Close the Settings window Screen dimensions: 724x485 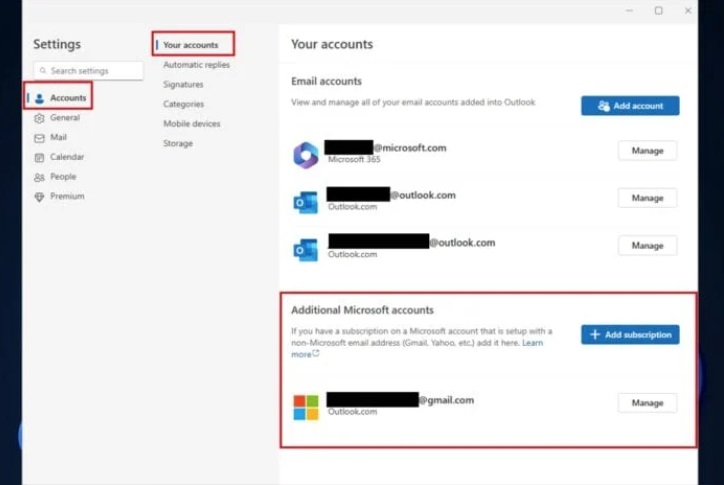coord(688,11)
